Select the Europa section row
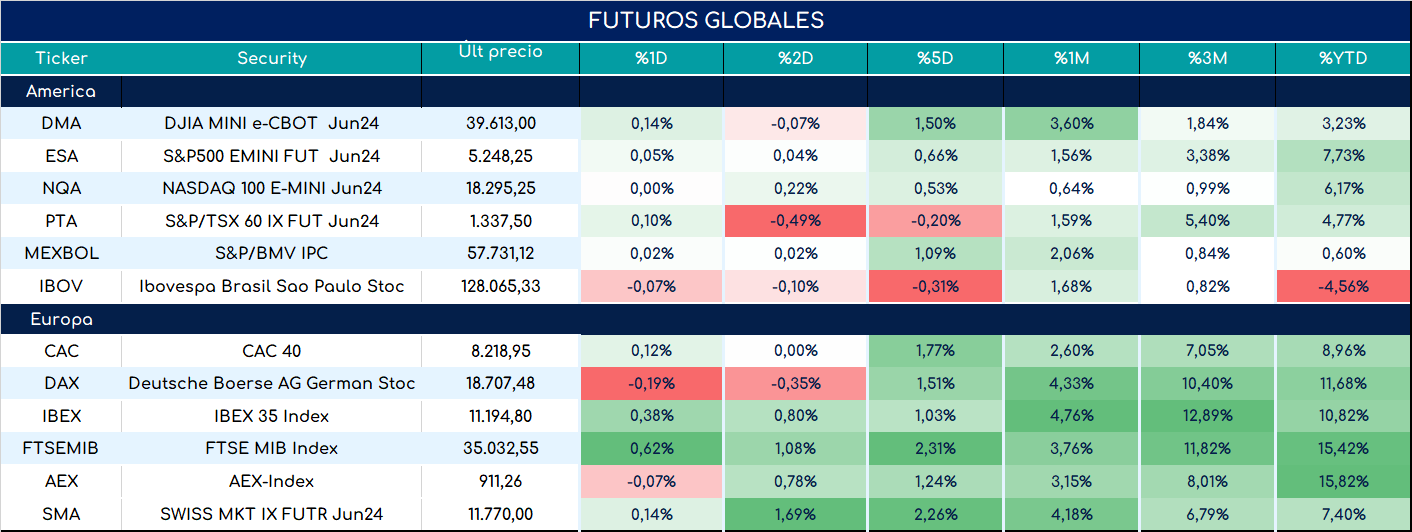Image resolution: width=1412 pixels, height=532 pixels. coord(706,319)
